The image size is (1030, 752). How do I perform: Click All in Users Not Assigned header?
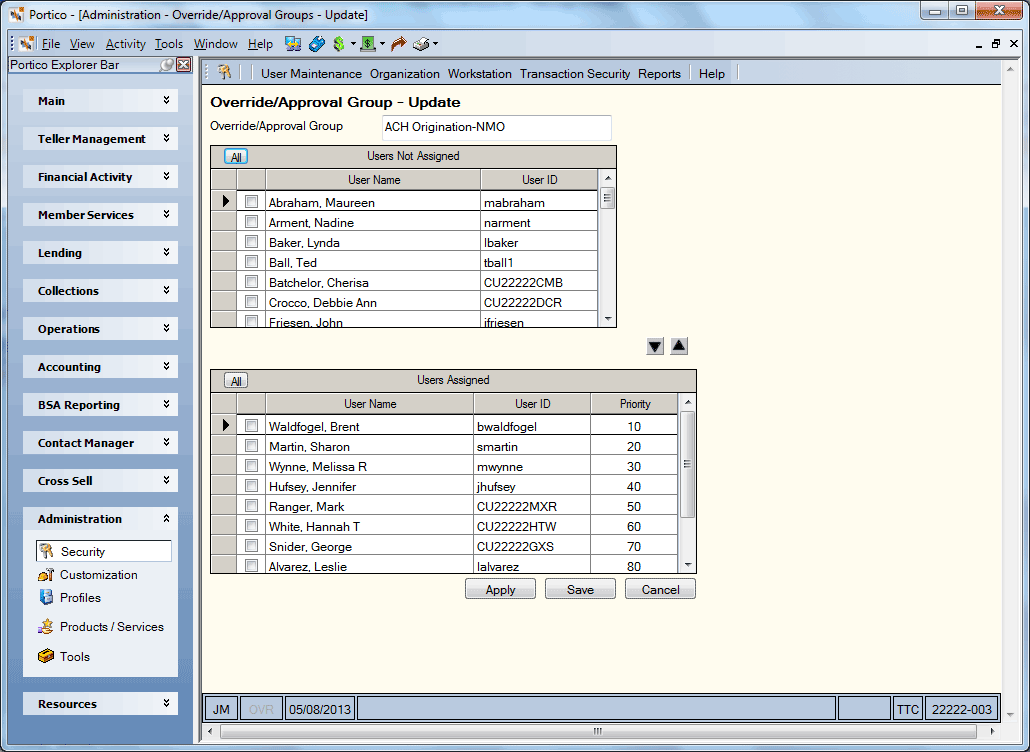(x=236, y=157)
